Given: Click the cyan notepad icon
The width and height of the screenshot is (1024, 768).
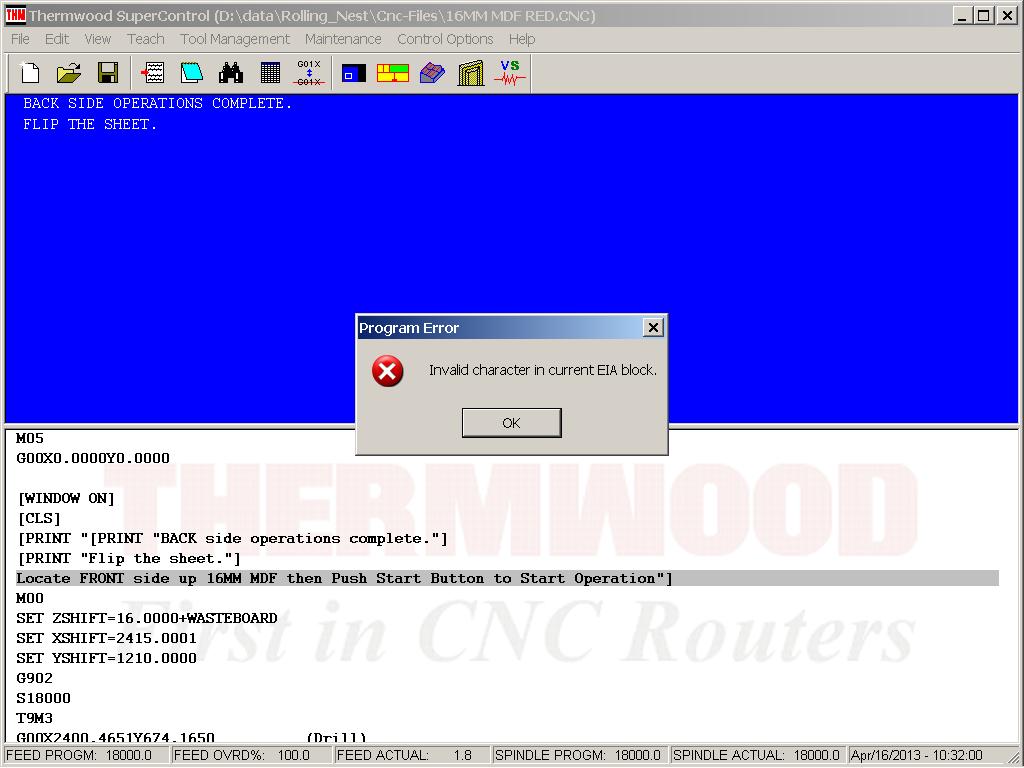Looking at the screenshot, I should pos(191,73).
